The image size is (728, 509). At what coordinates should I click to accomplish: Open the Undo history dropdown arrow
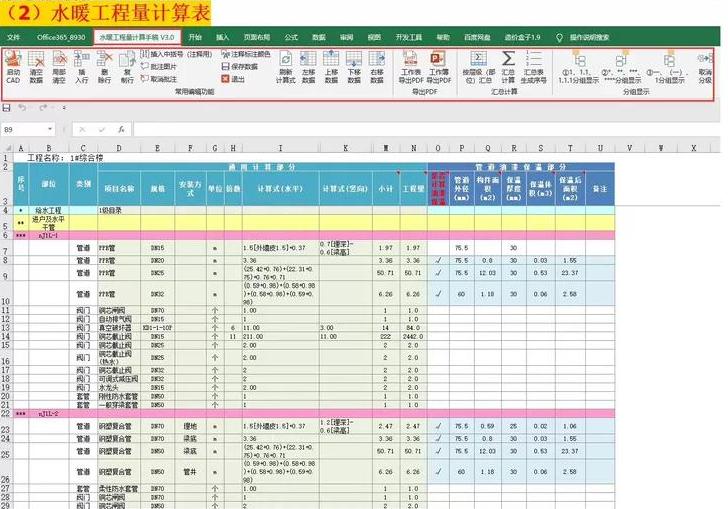tap(31, 107)
